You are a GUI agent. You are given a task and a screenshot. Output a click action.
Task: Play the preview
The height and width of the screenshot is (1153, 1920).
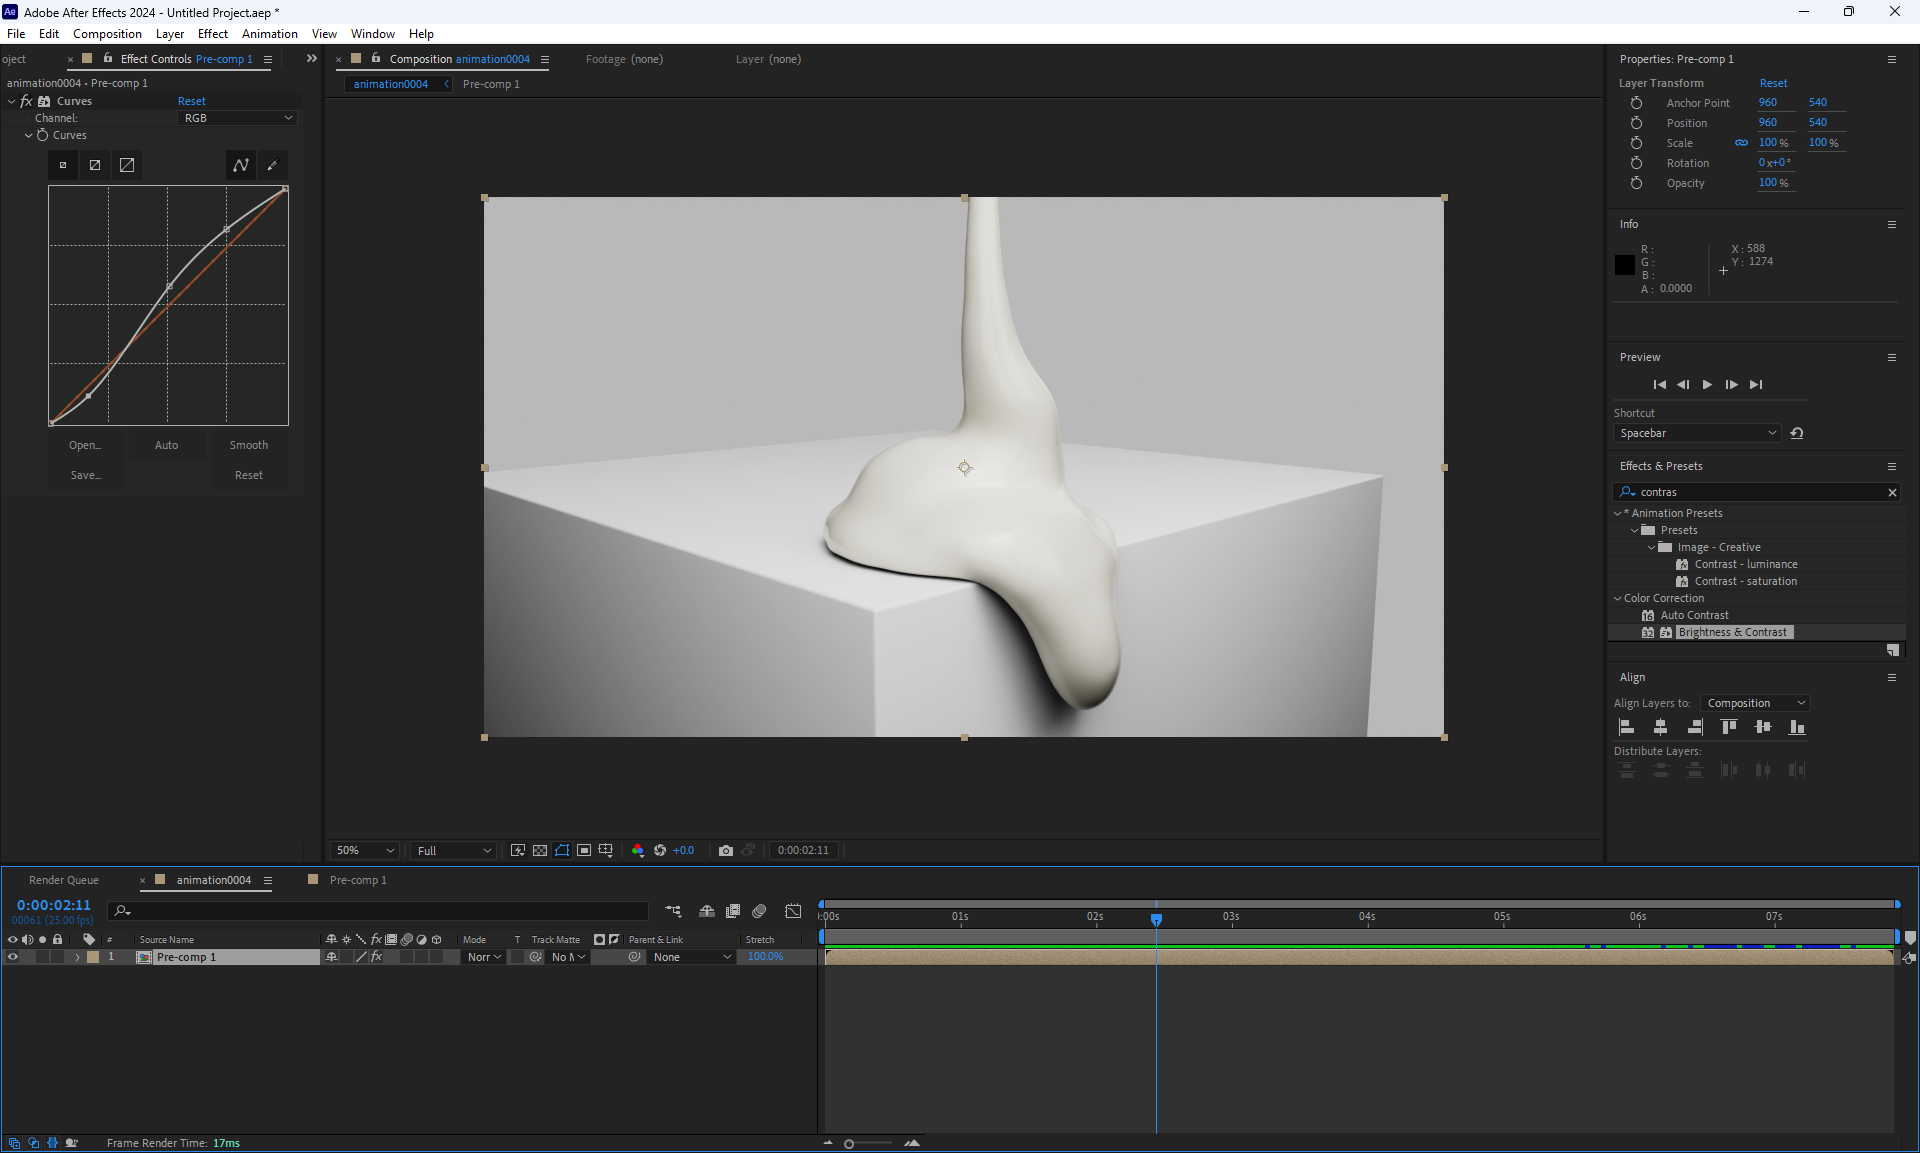[x=1707, y=385]
